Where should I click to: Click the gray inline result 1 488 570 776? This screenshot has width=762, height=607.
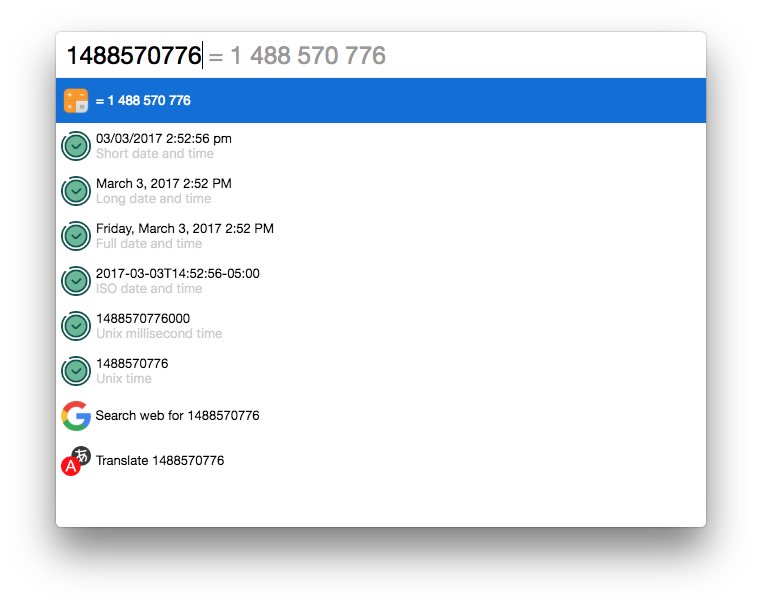click(308, 55)
